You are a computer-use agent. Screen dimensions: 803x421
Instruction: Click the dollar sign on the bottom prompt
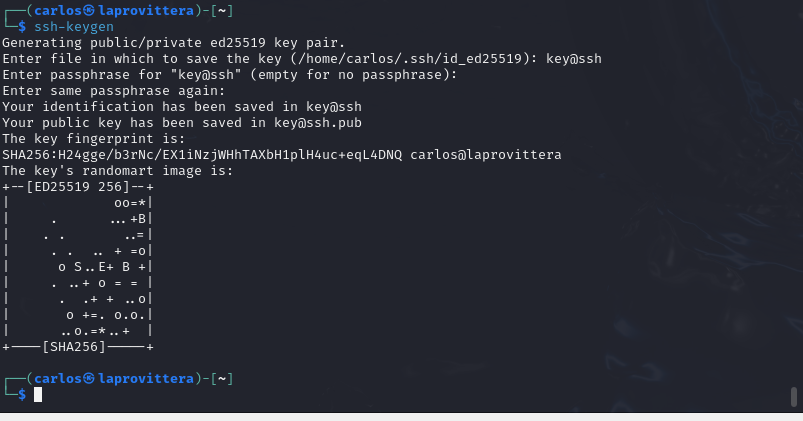(22, 394)
